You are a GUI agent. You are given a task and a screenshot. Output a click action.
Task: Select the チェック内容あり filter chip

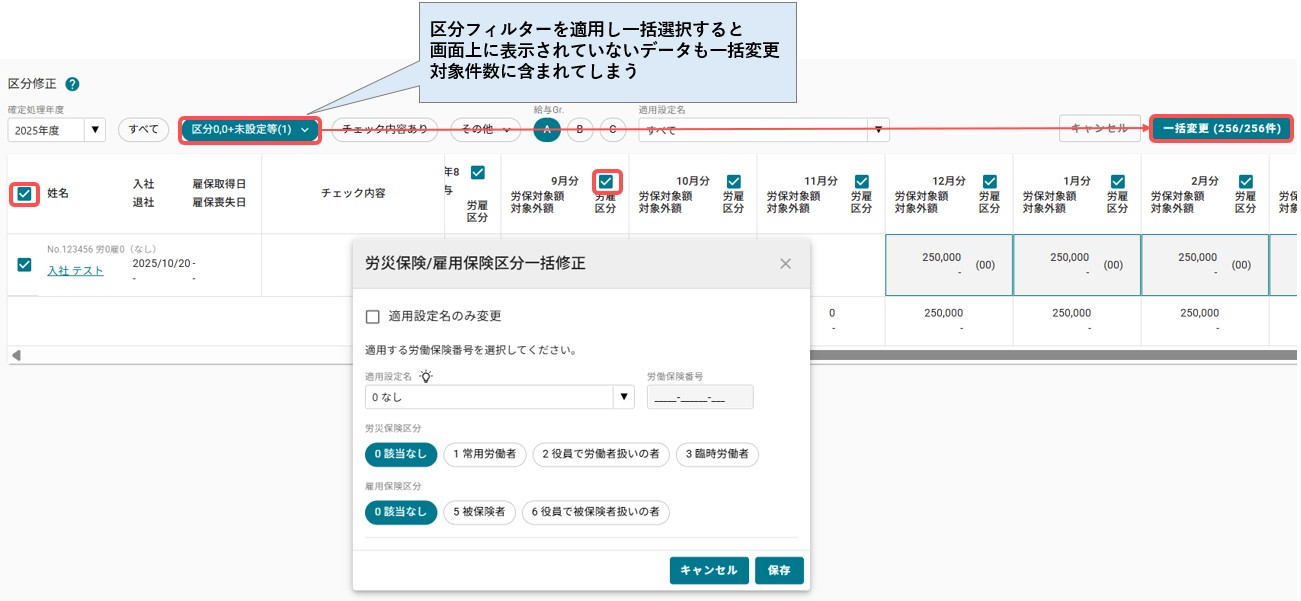tap(385, 129)
